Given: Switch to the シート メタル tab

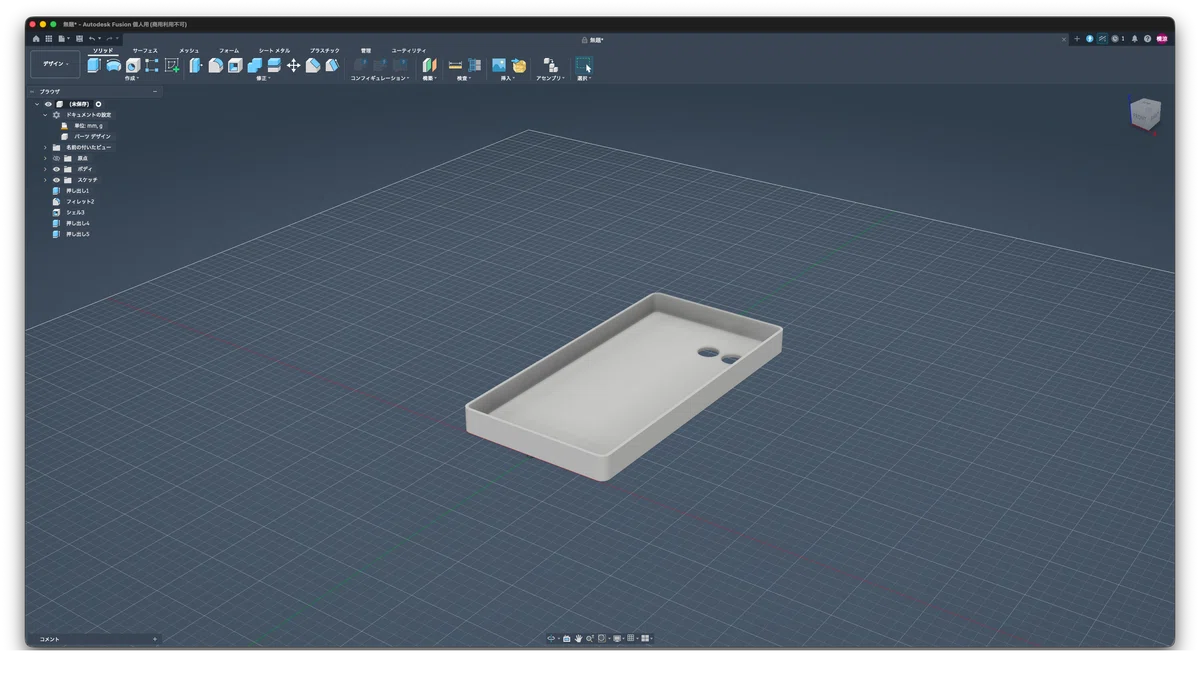Looking at the screenshot, I should coord(274,50).
